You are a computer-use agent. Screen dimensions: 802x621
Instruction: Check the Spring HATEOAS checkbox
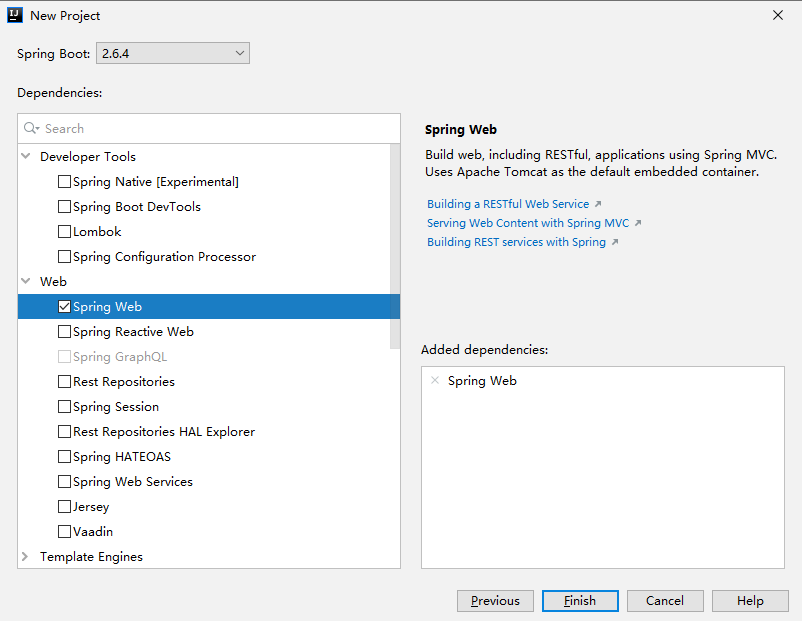click(x=64, y=456)
